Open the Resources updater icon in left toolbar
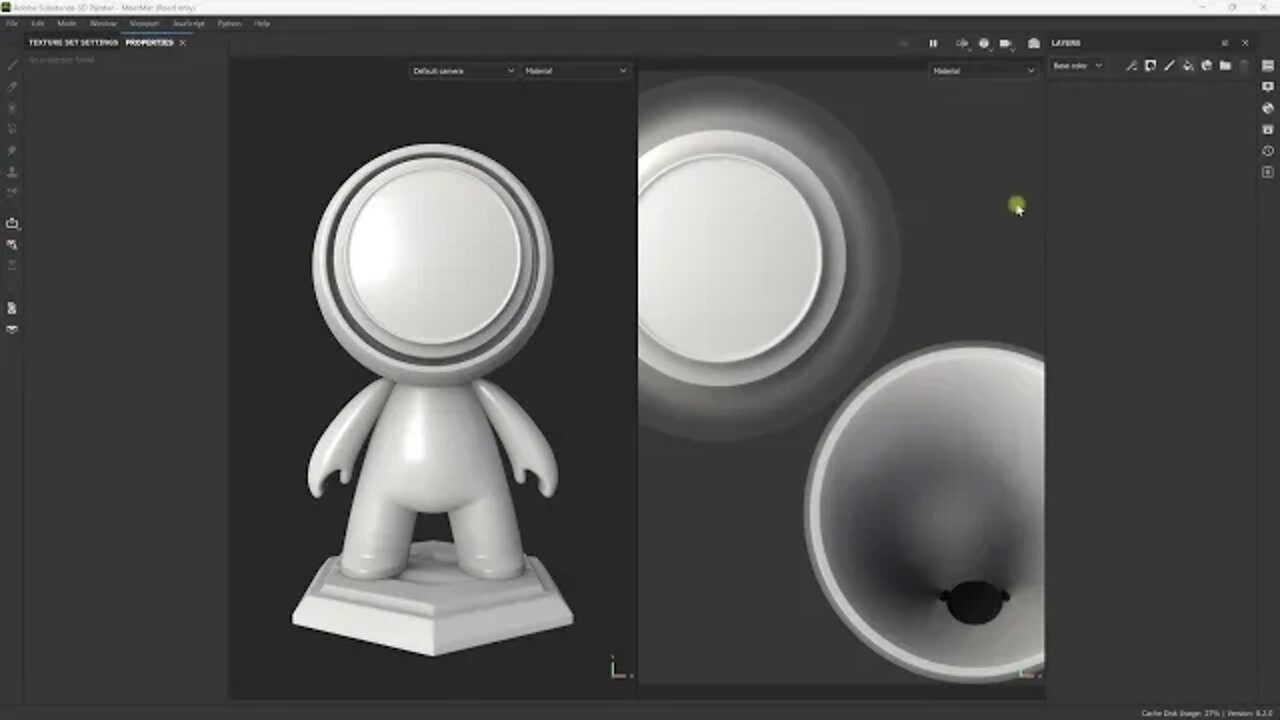Screen dimensions: 1280x720 point(12,308)
